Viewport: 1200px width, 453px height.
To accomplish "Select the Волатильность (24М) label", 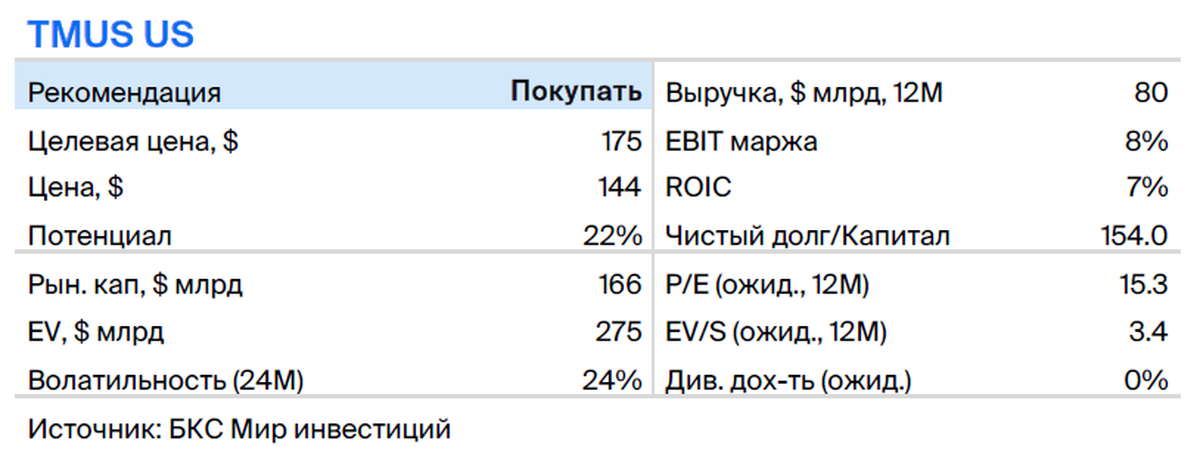I will (x=166, y=380).
